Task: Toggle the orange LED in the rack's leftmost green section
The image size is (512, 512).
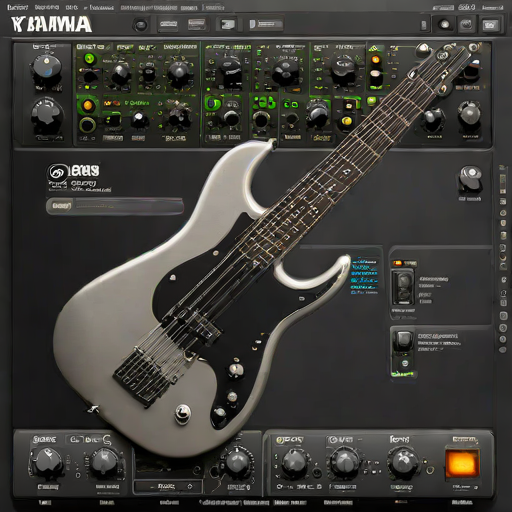Action: point(88,105)
